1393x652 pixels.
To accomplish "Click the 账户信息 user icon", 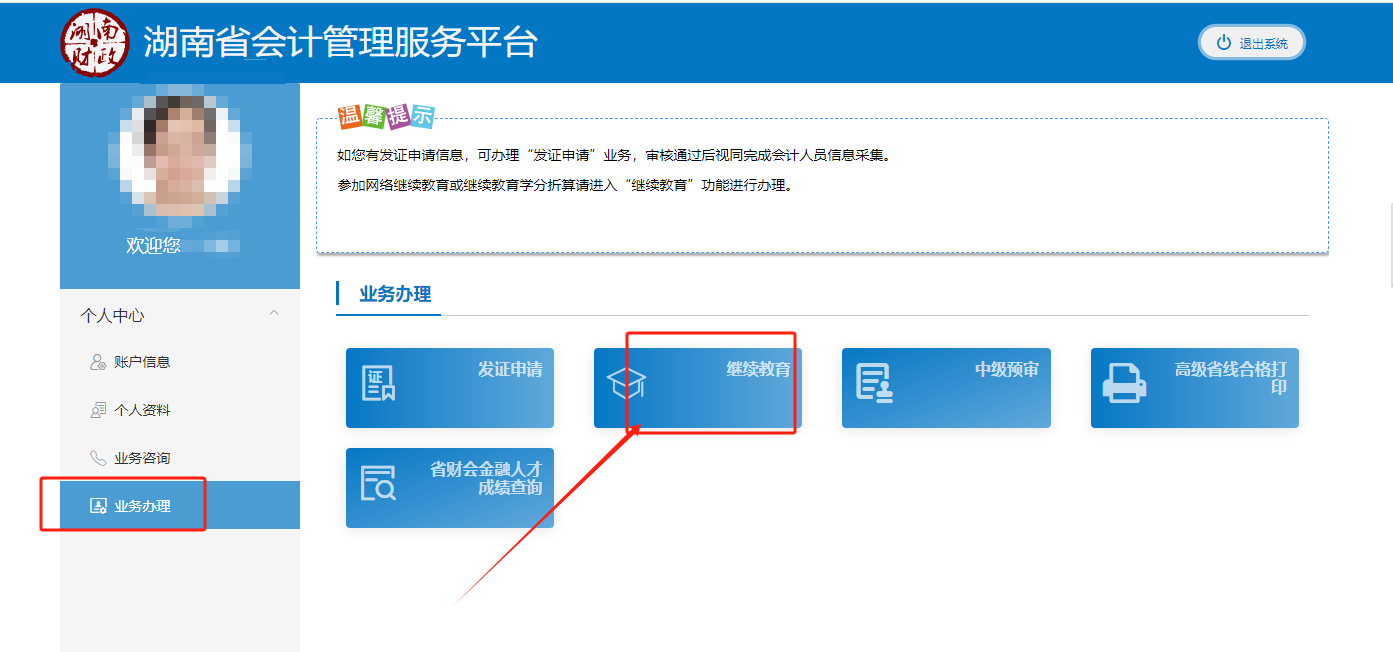I will tap(98, 362).
